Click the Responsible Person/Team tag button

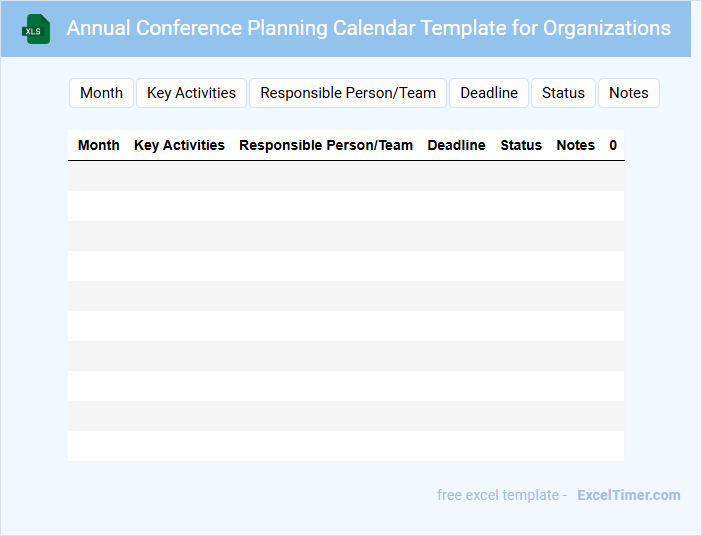point(348,93)
